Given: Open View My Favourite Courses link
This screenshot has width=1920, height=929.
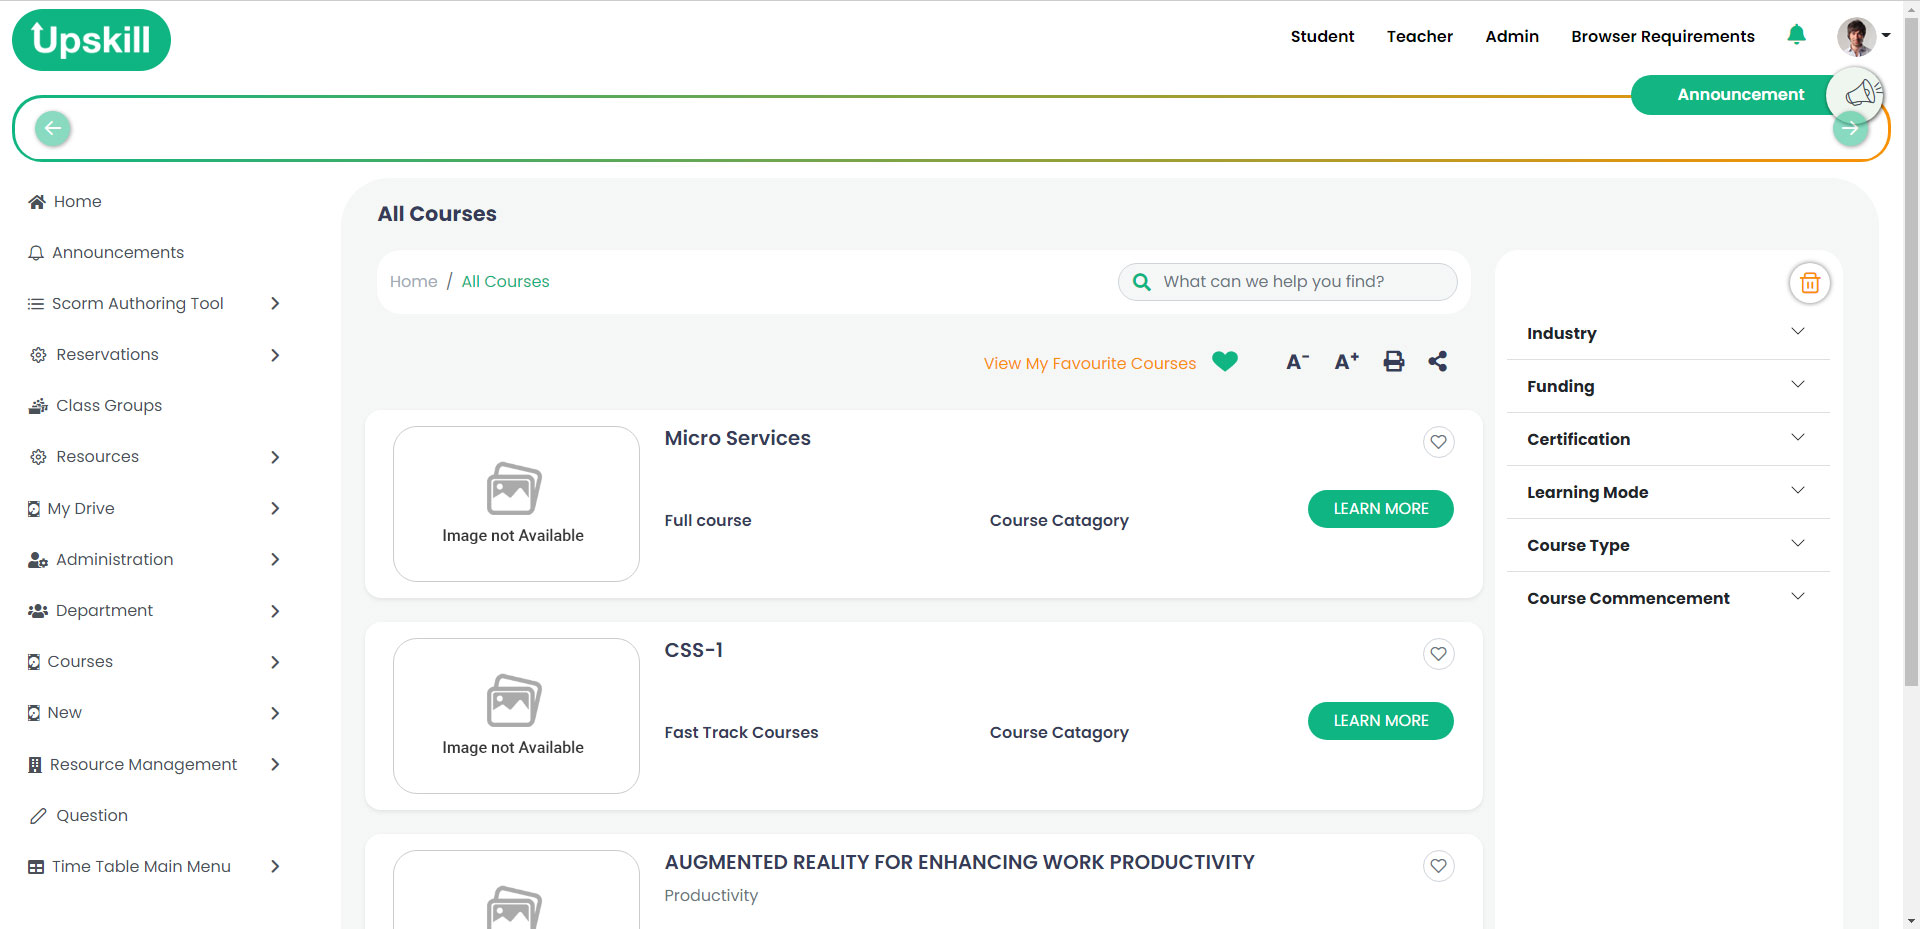Looking at the screenshot, I should click(x=1089, y=363).
